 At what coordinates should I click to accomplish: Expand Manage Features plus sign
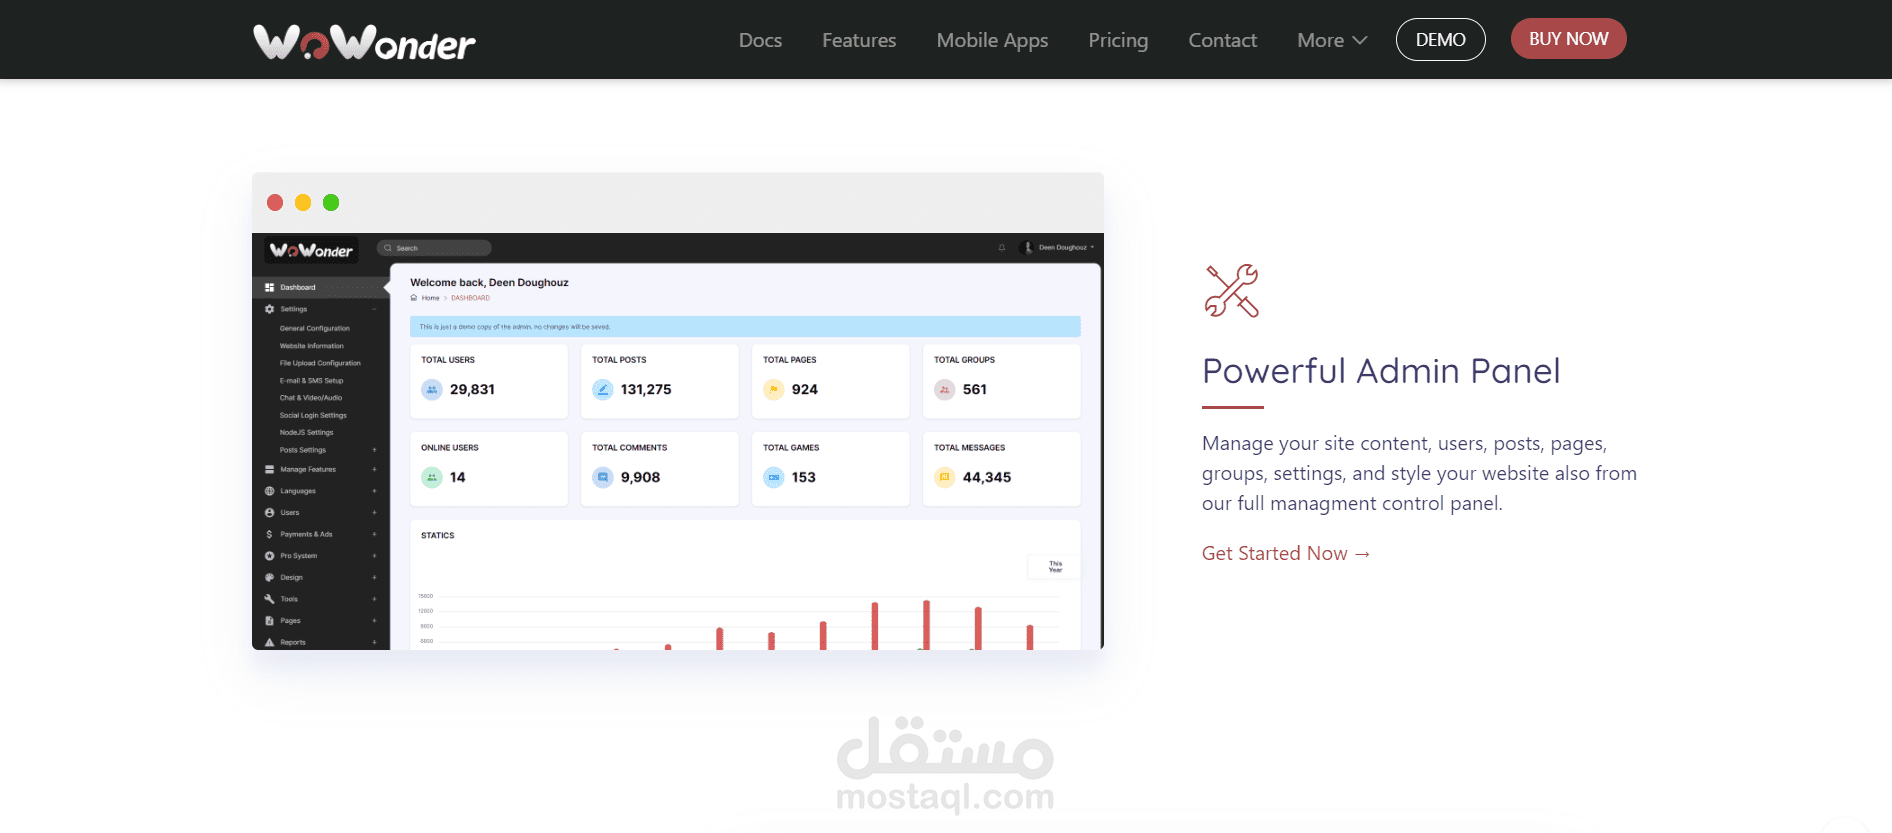point(375,469)
